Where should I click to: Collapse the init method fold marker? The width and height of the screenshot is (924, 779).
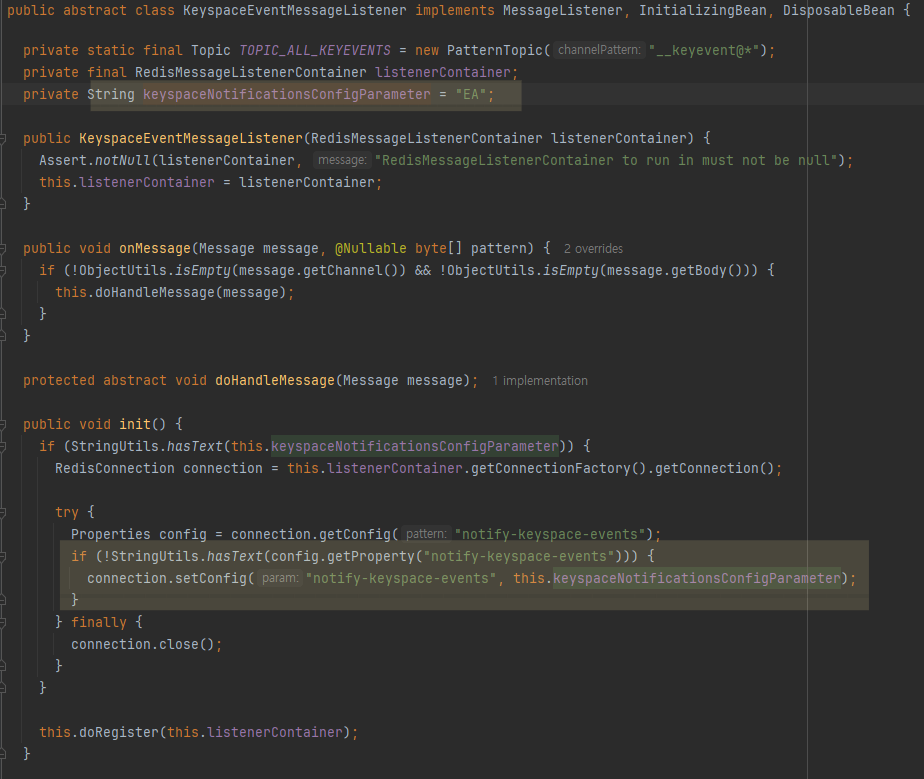tap(2, 424)
